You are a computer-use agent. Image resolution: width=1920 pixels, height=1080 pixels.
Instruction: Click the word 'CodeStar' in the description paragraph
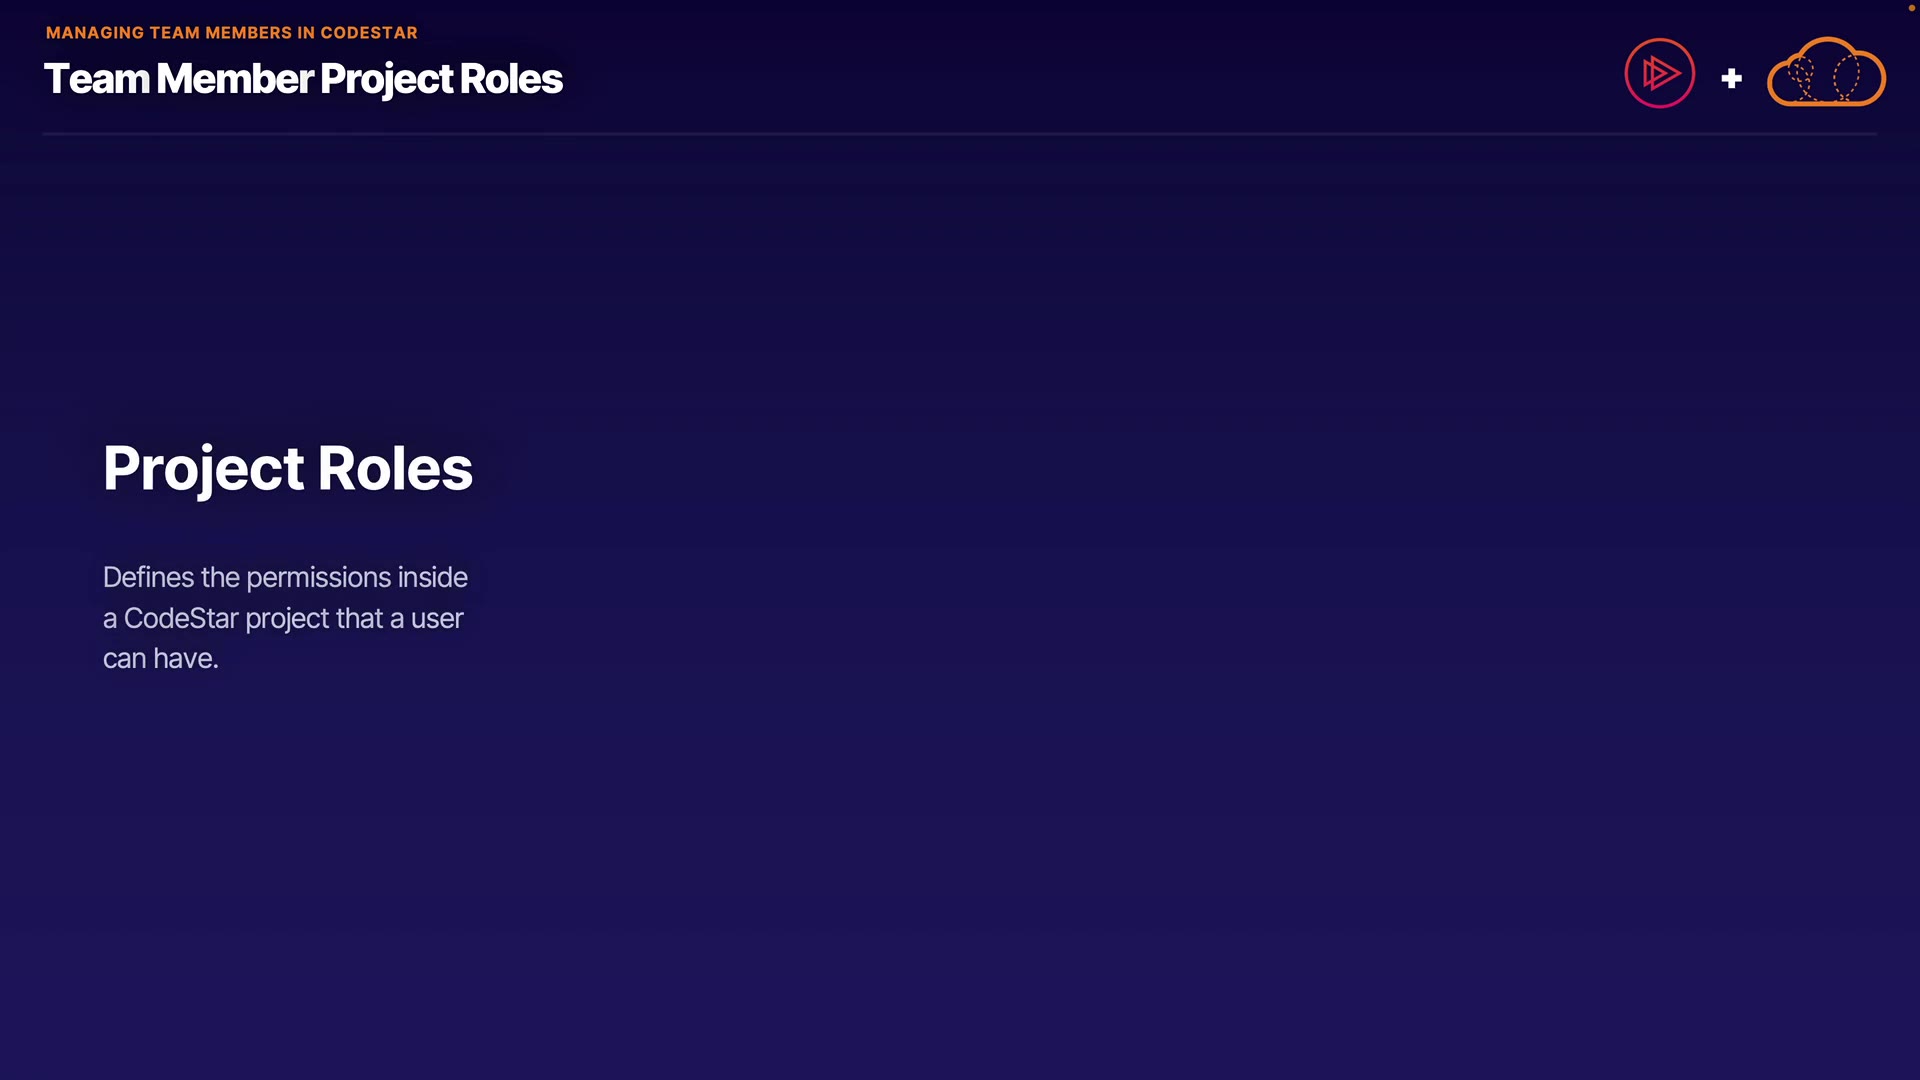[181, 619]
